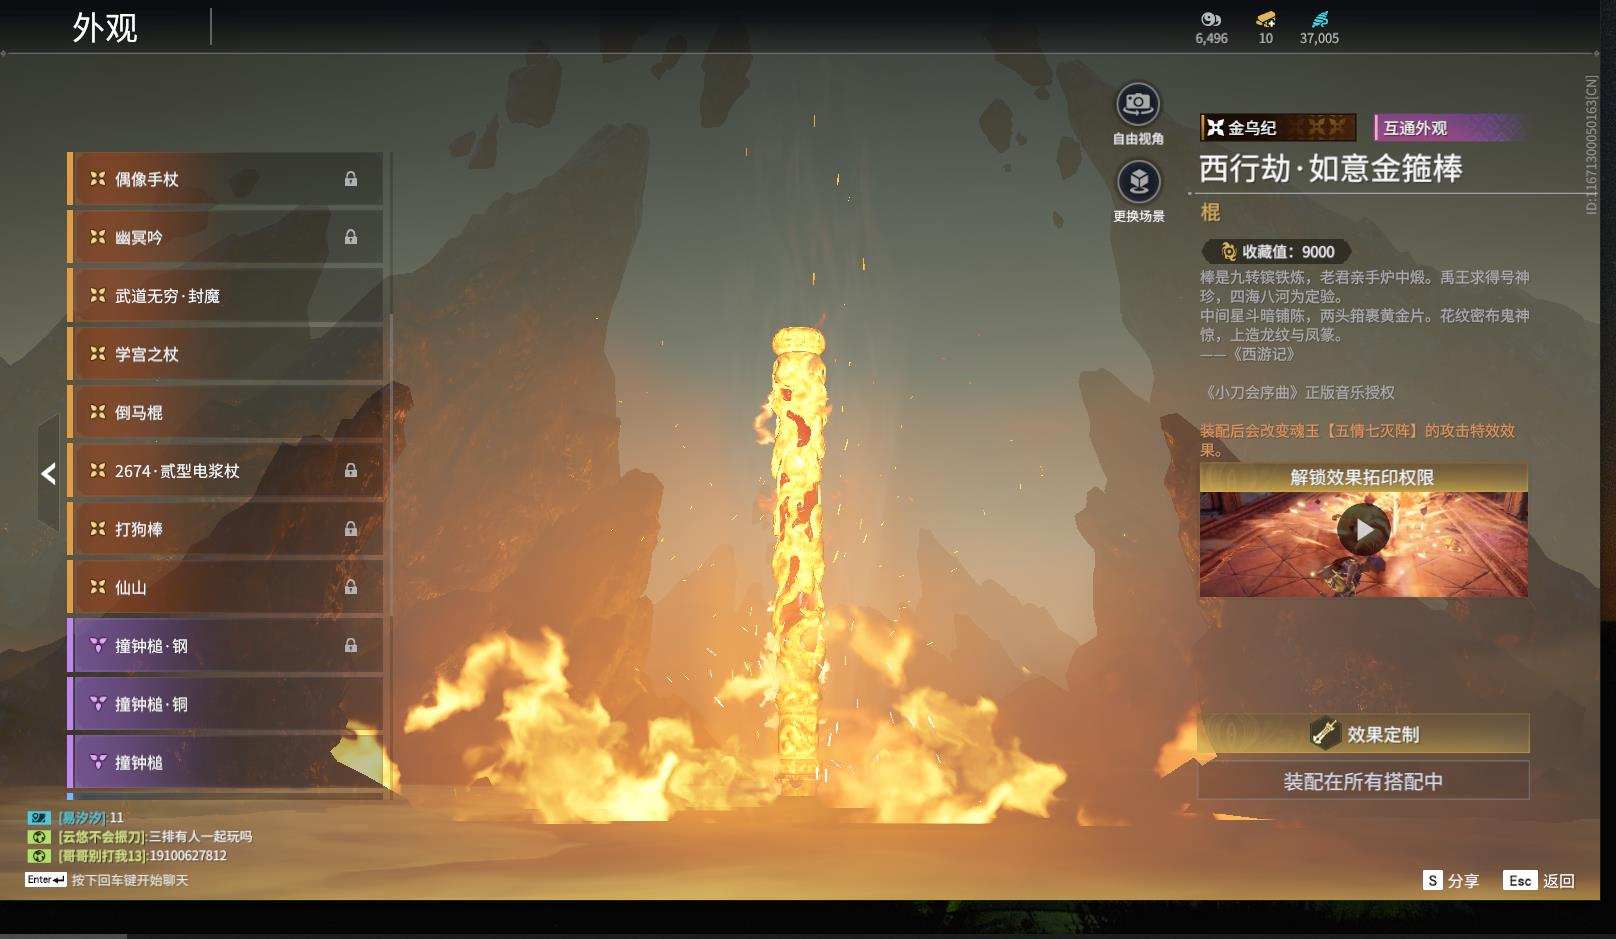Click the chat input prompt 按下回车键开始聊天
Image resolution: width=1616 pixels, height=939 pixels.
tap(130, 880)
